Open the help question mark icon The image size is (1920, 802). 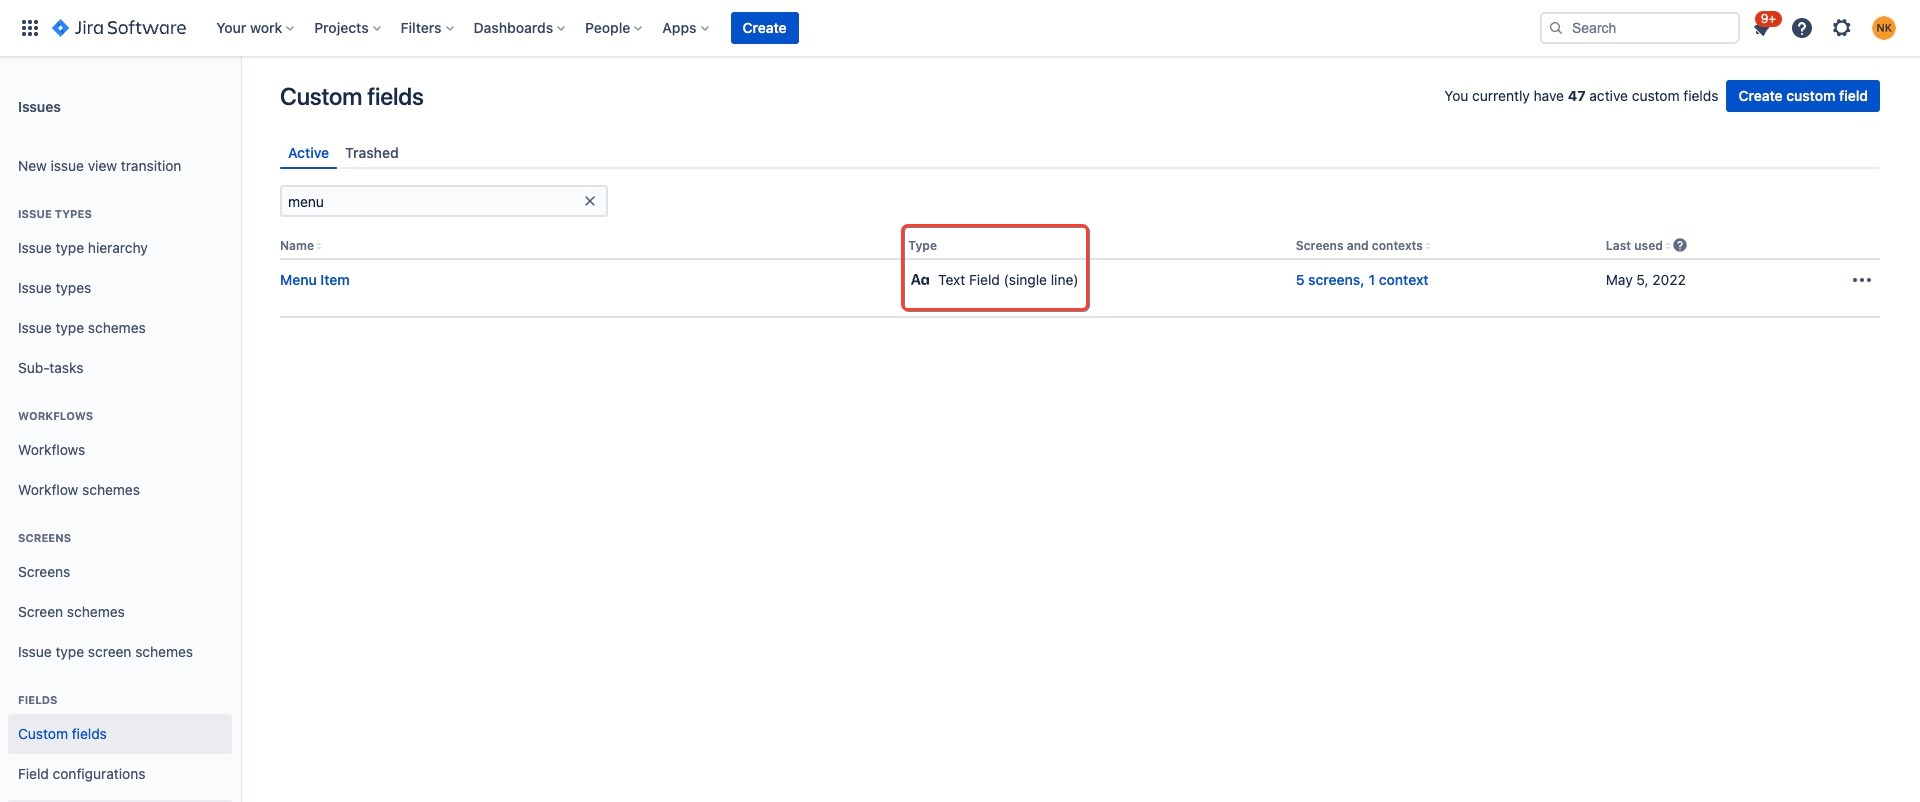[x=1802, y=28]
